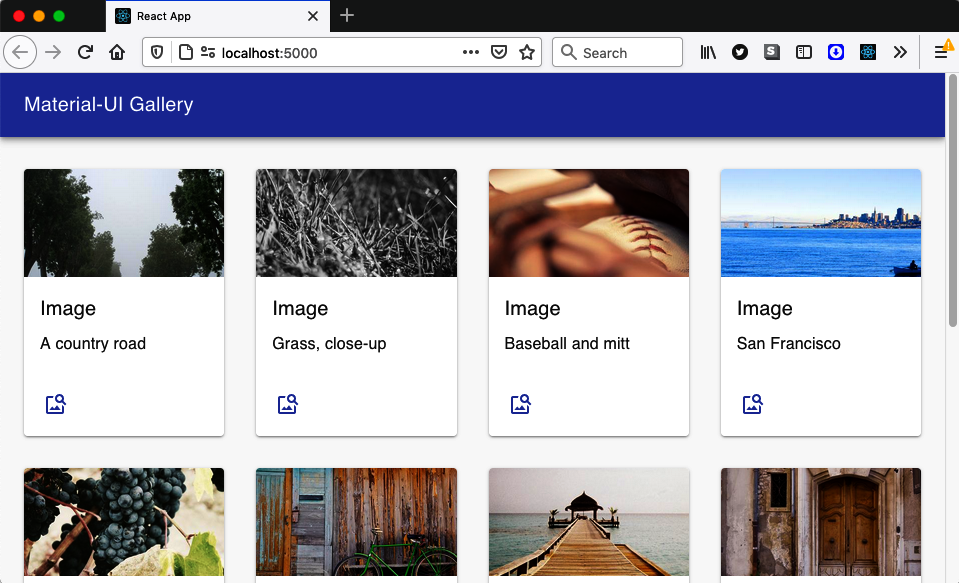
Task: Close the React App tab
Action: tap(313, 17)
